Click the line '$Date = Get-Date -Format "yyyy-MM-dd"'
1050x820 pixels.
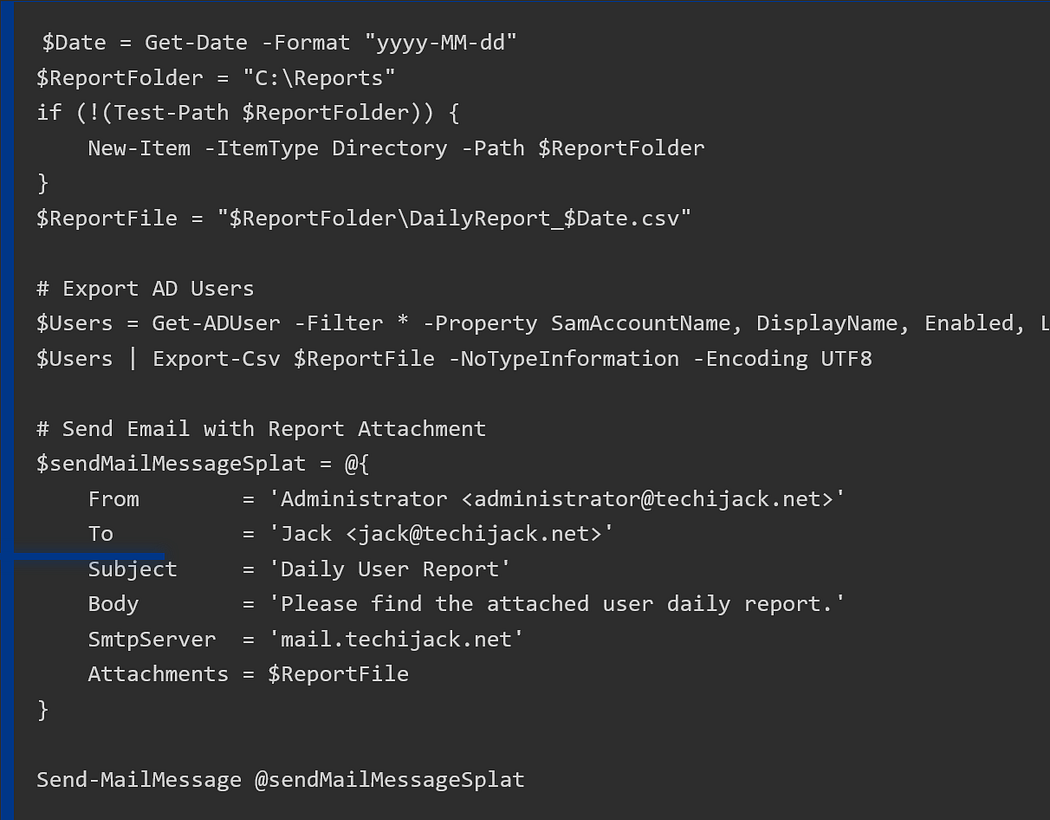[279, 43]
